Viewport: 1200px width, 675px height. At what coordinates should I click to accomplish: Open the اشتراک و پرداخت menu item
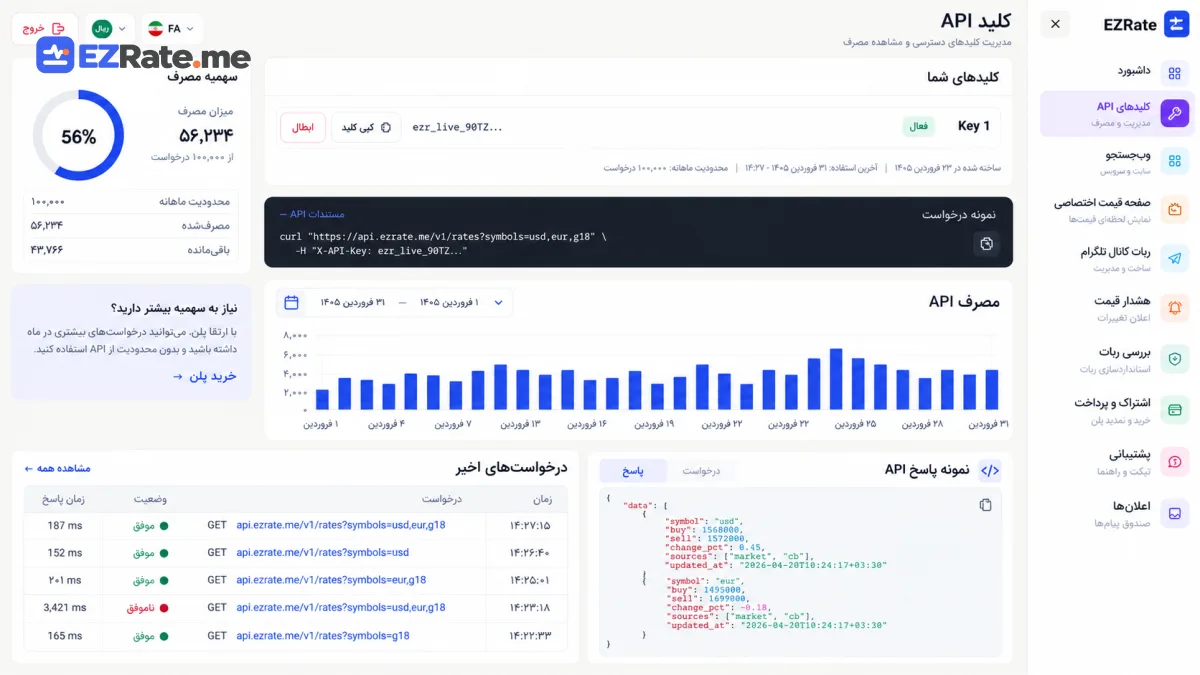1117,410
